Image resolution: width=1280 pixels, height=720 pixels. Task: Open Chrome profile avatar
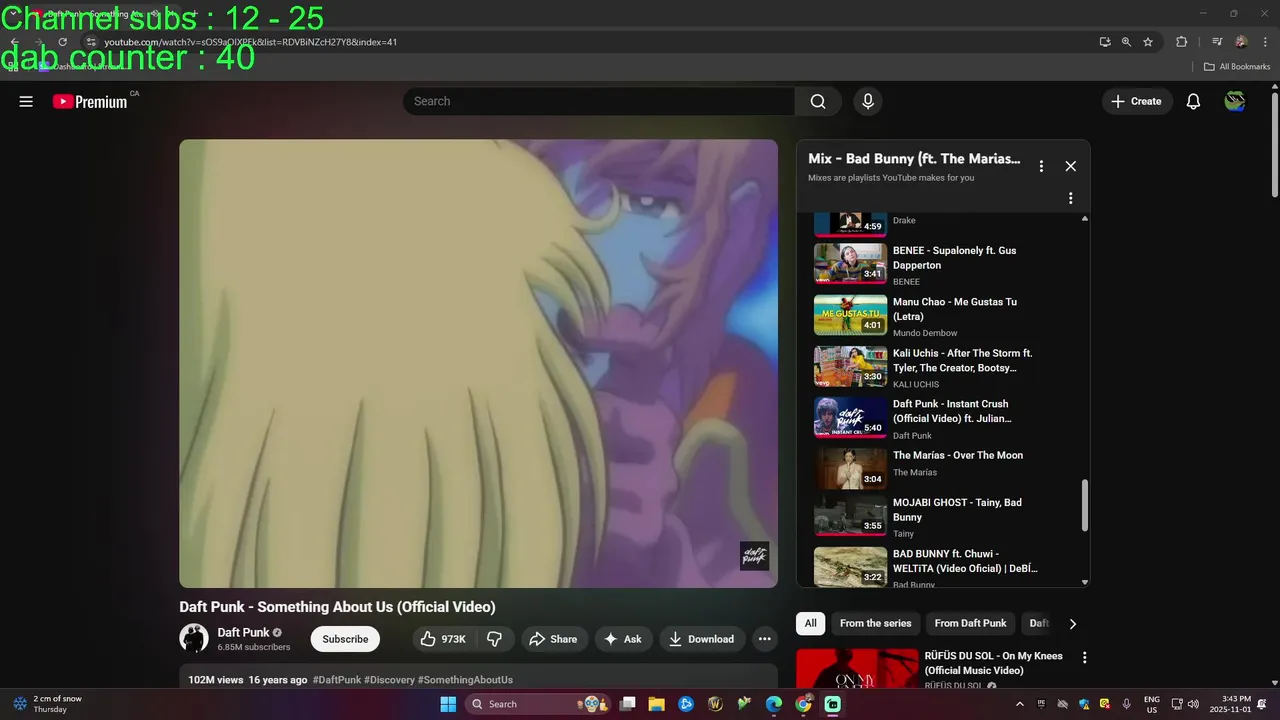click(1241, 42)
